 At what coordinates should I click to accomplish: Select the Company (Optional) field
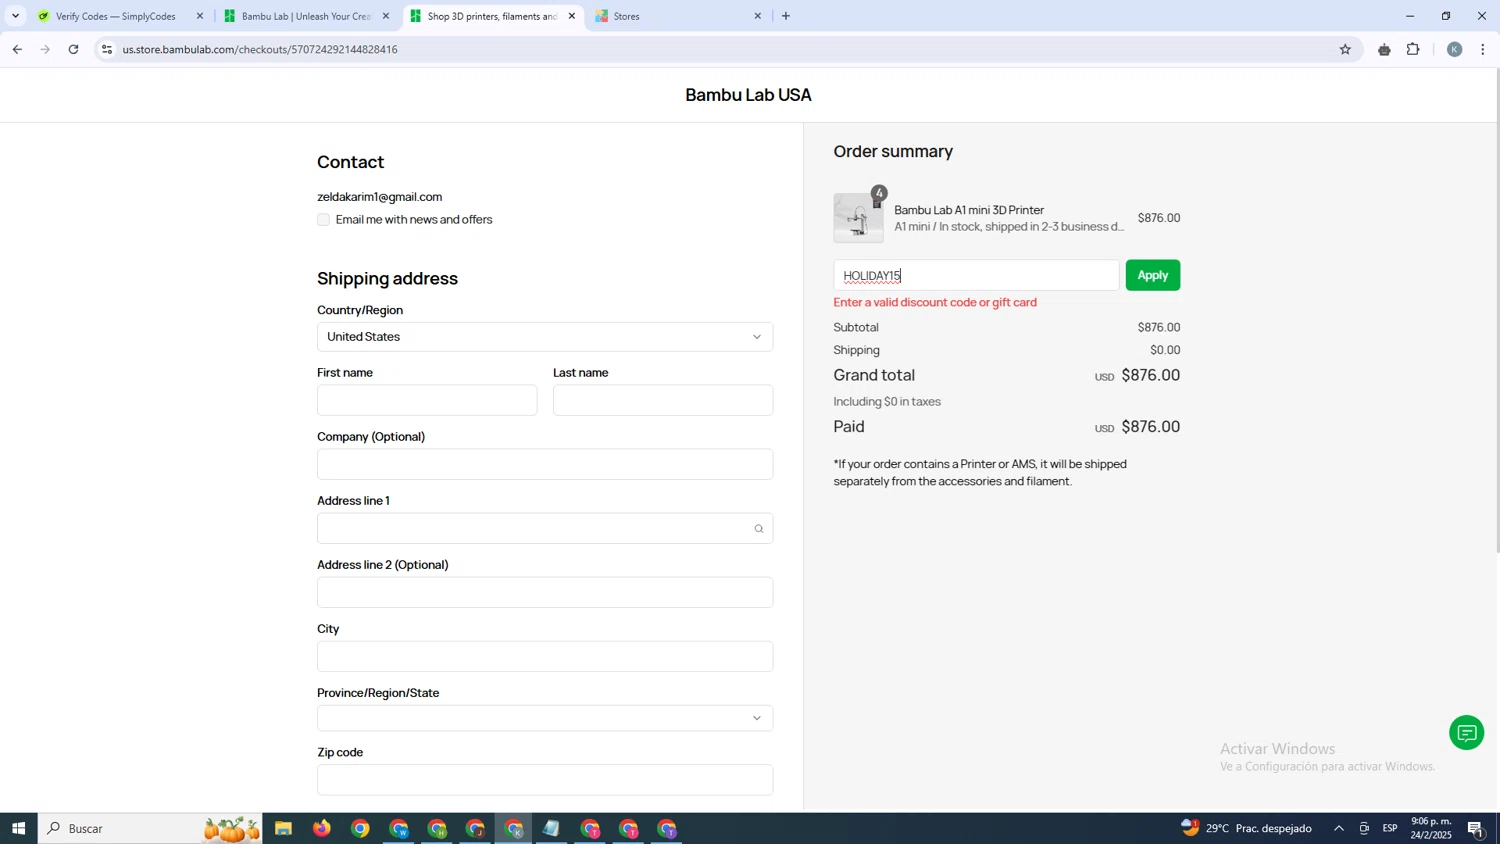point(545,464)
